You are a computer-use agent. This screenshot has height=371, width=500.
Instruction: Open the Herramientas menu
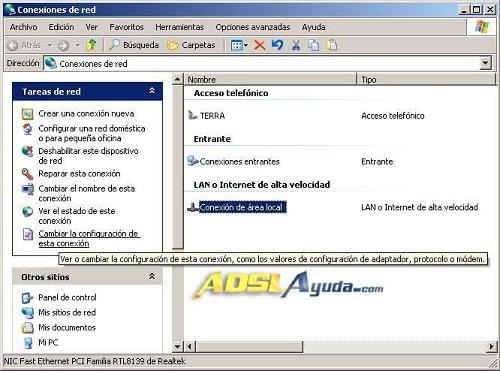click(x=179, y=27)
